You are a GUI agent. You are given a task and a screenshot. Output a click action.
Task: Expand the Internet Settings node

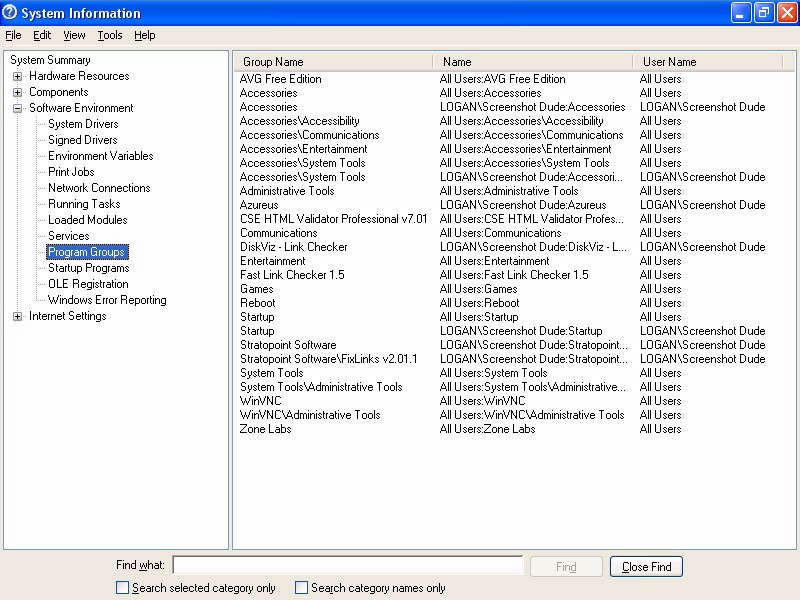17,316
